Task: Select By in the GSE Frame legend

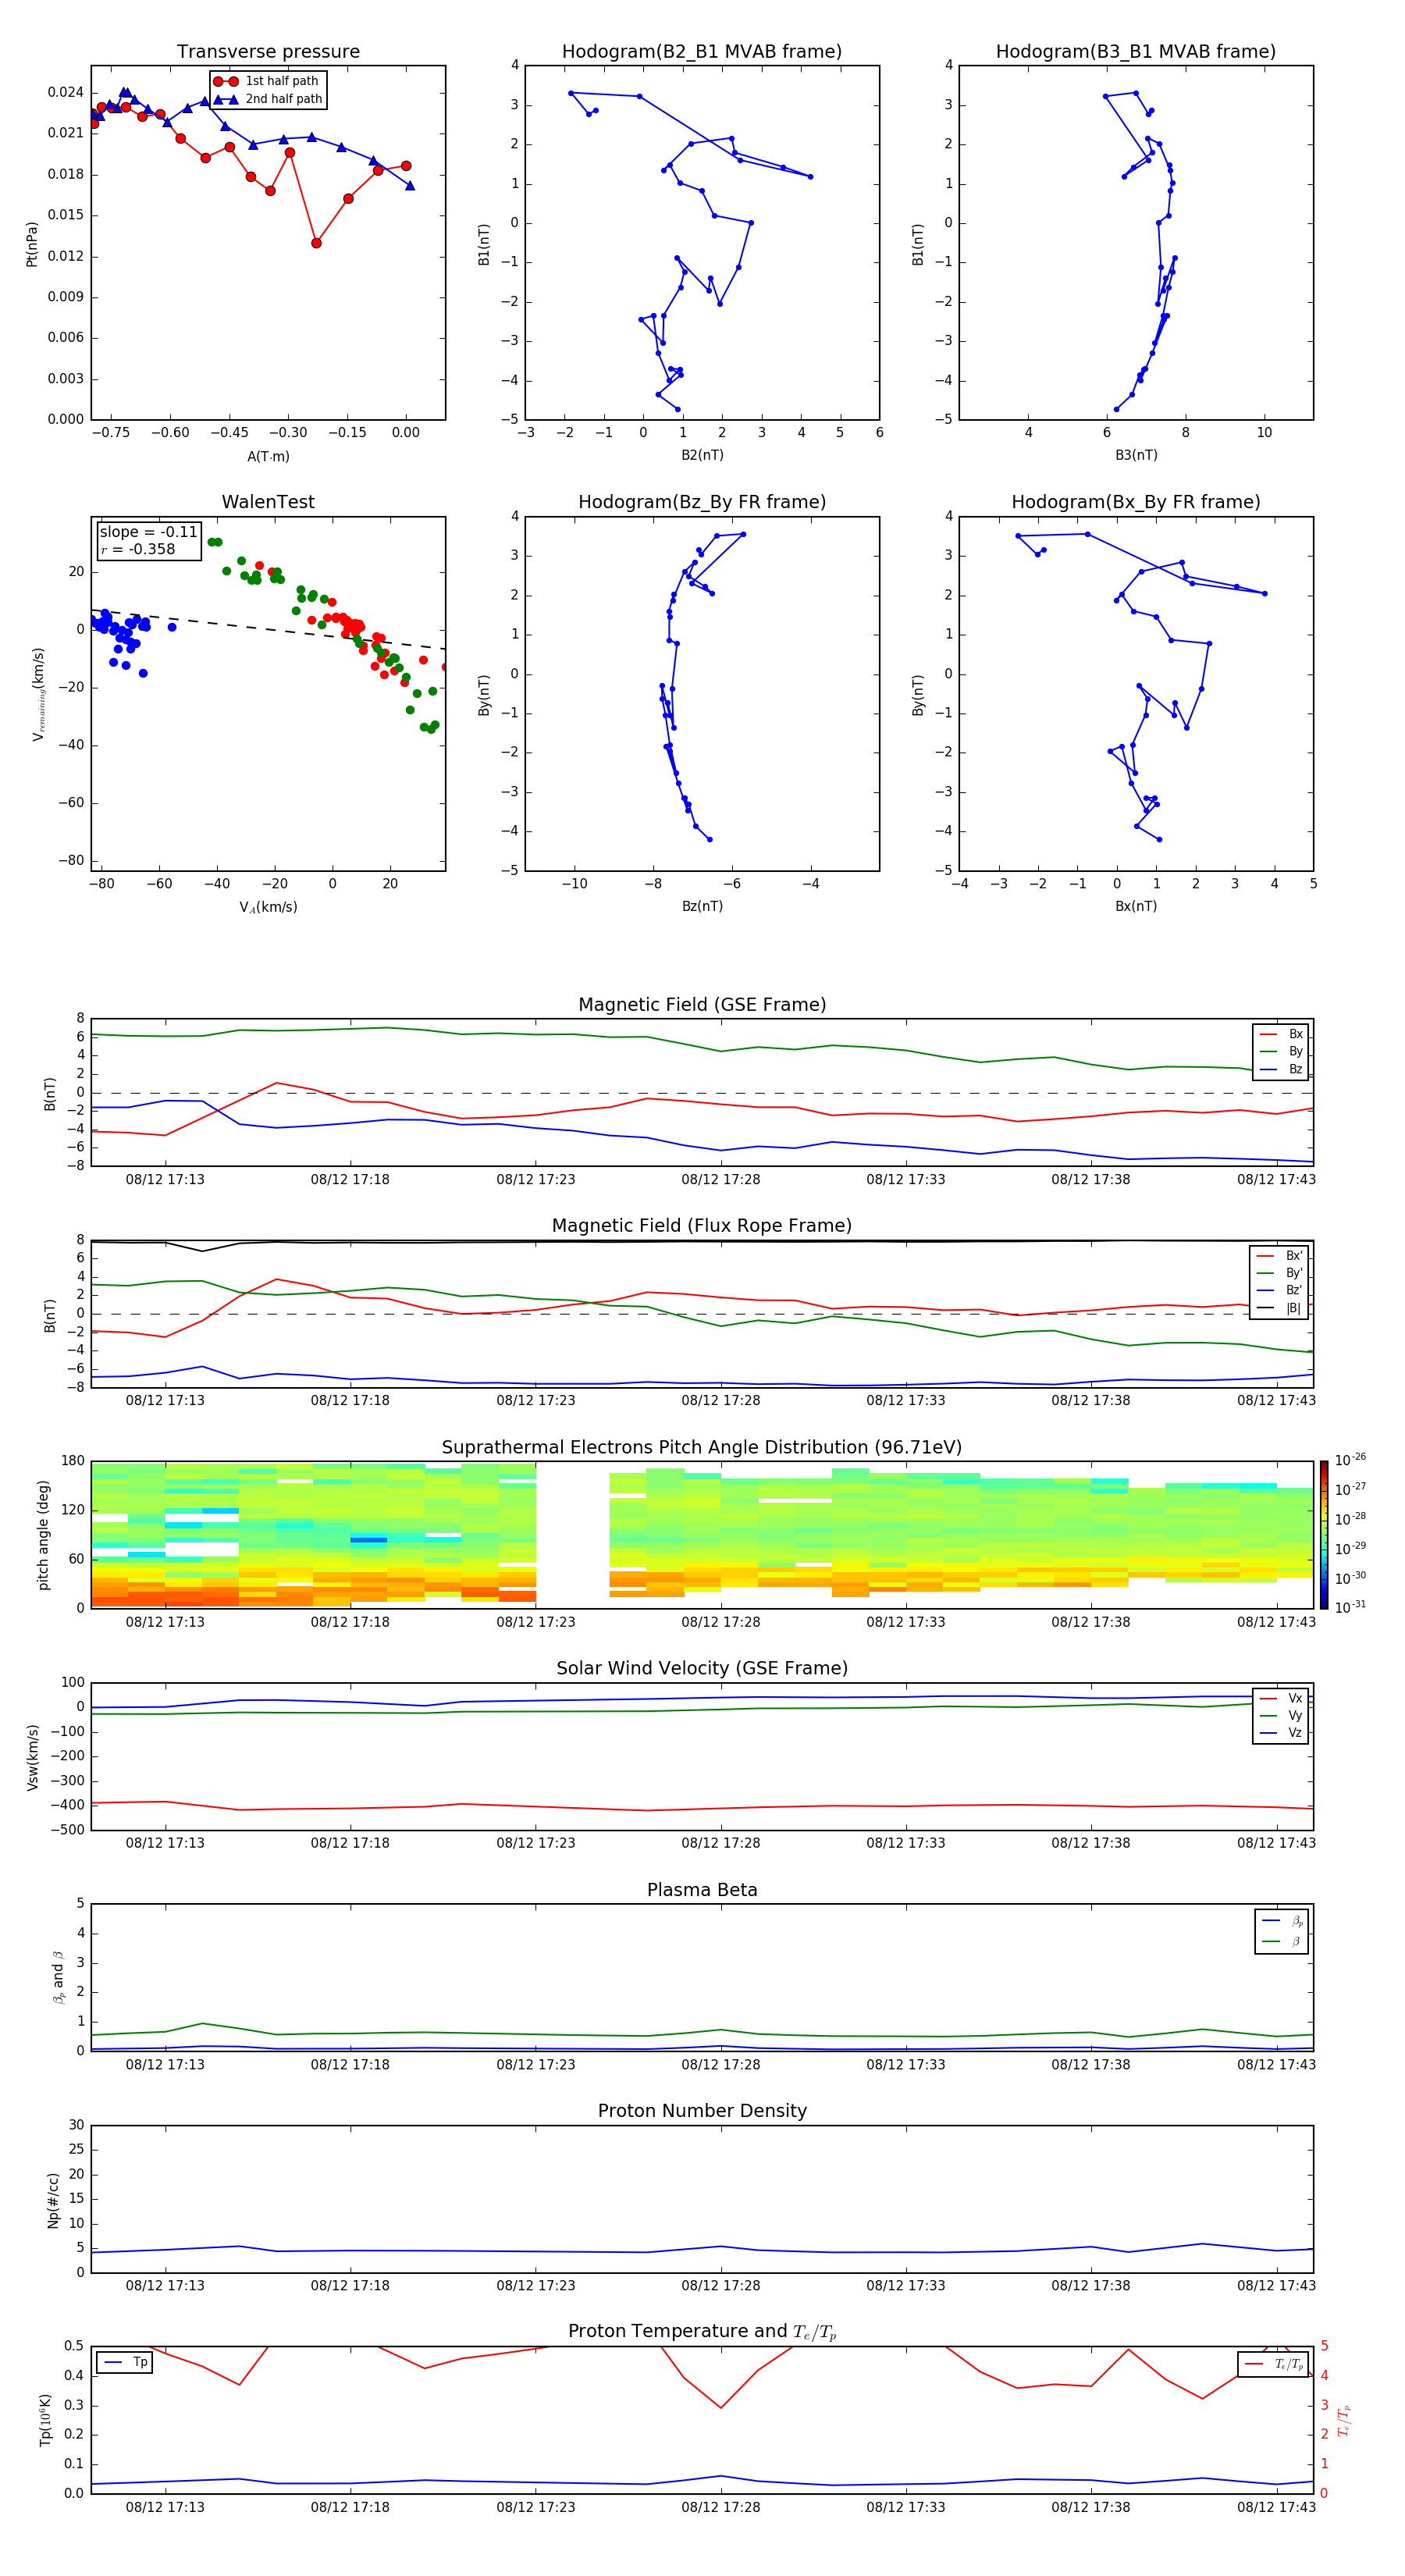Action: [x=1281, y=1051]
